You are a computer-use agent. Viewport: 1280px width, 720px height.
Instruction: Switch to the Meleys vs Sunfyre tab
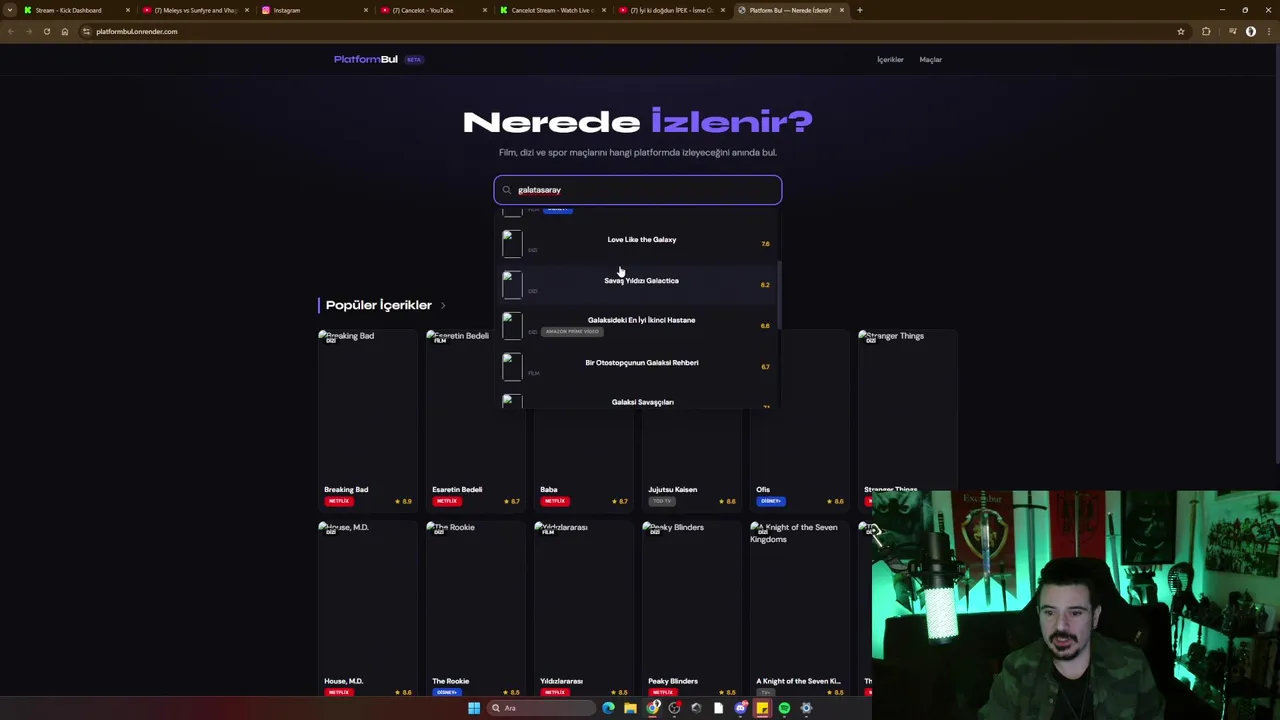point(195,10)
